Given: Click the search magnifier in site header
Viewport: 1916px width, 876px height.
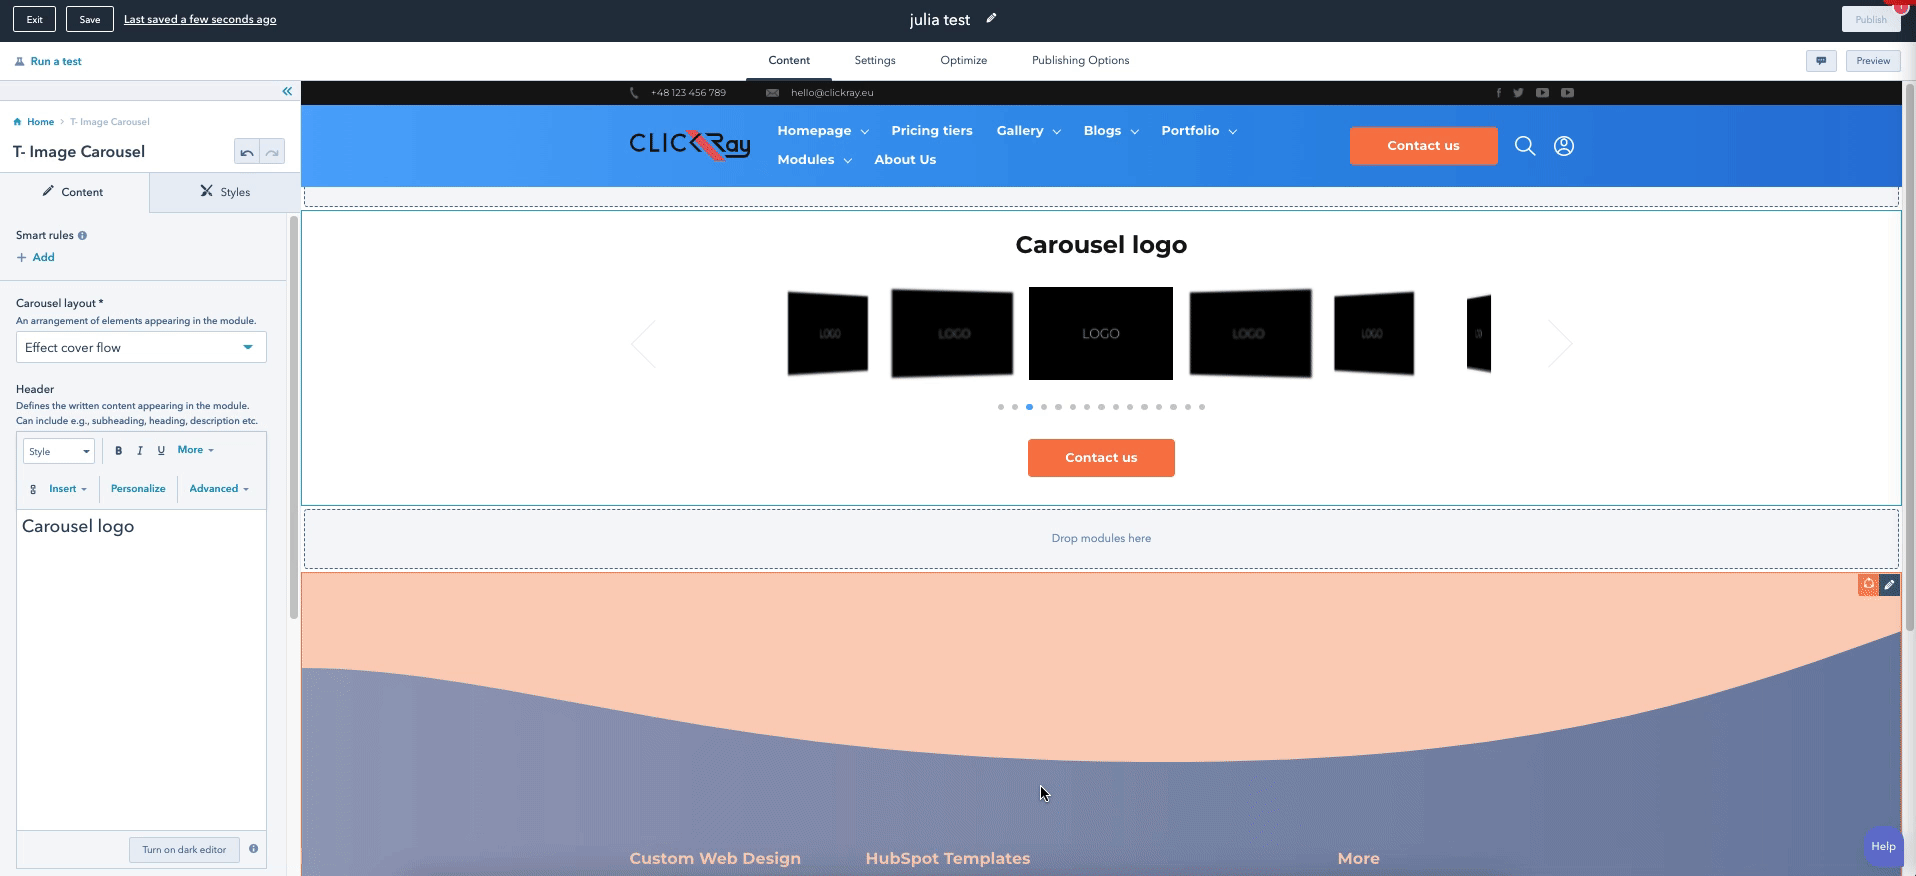Looking at the screenshot, I should pos(1524,146).
